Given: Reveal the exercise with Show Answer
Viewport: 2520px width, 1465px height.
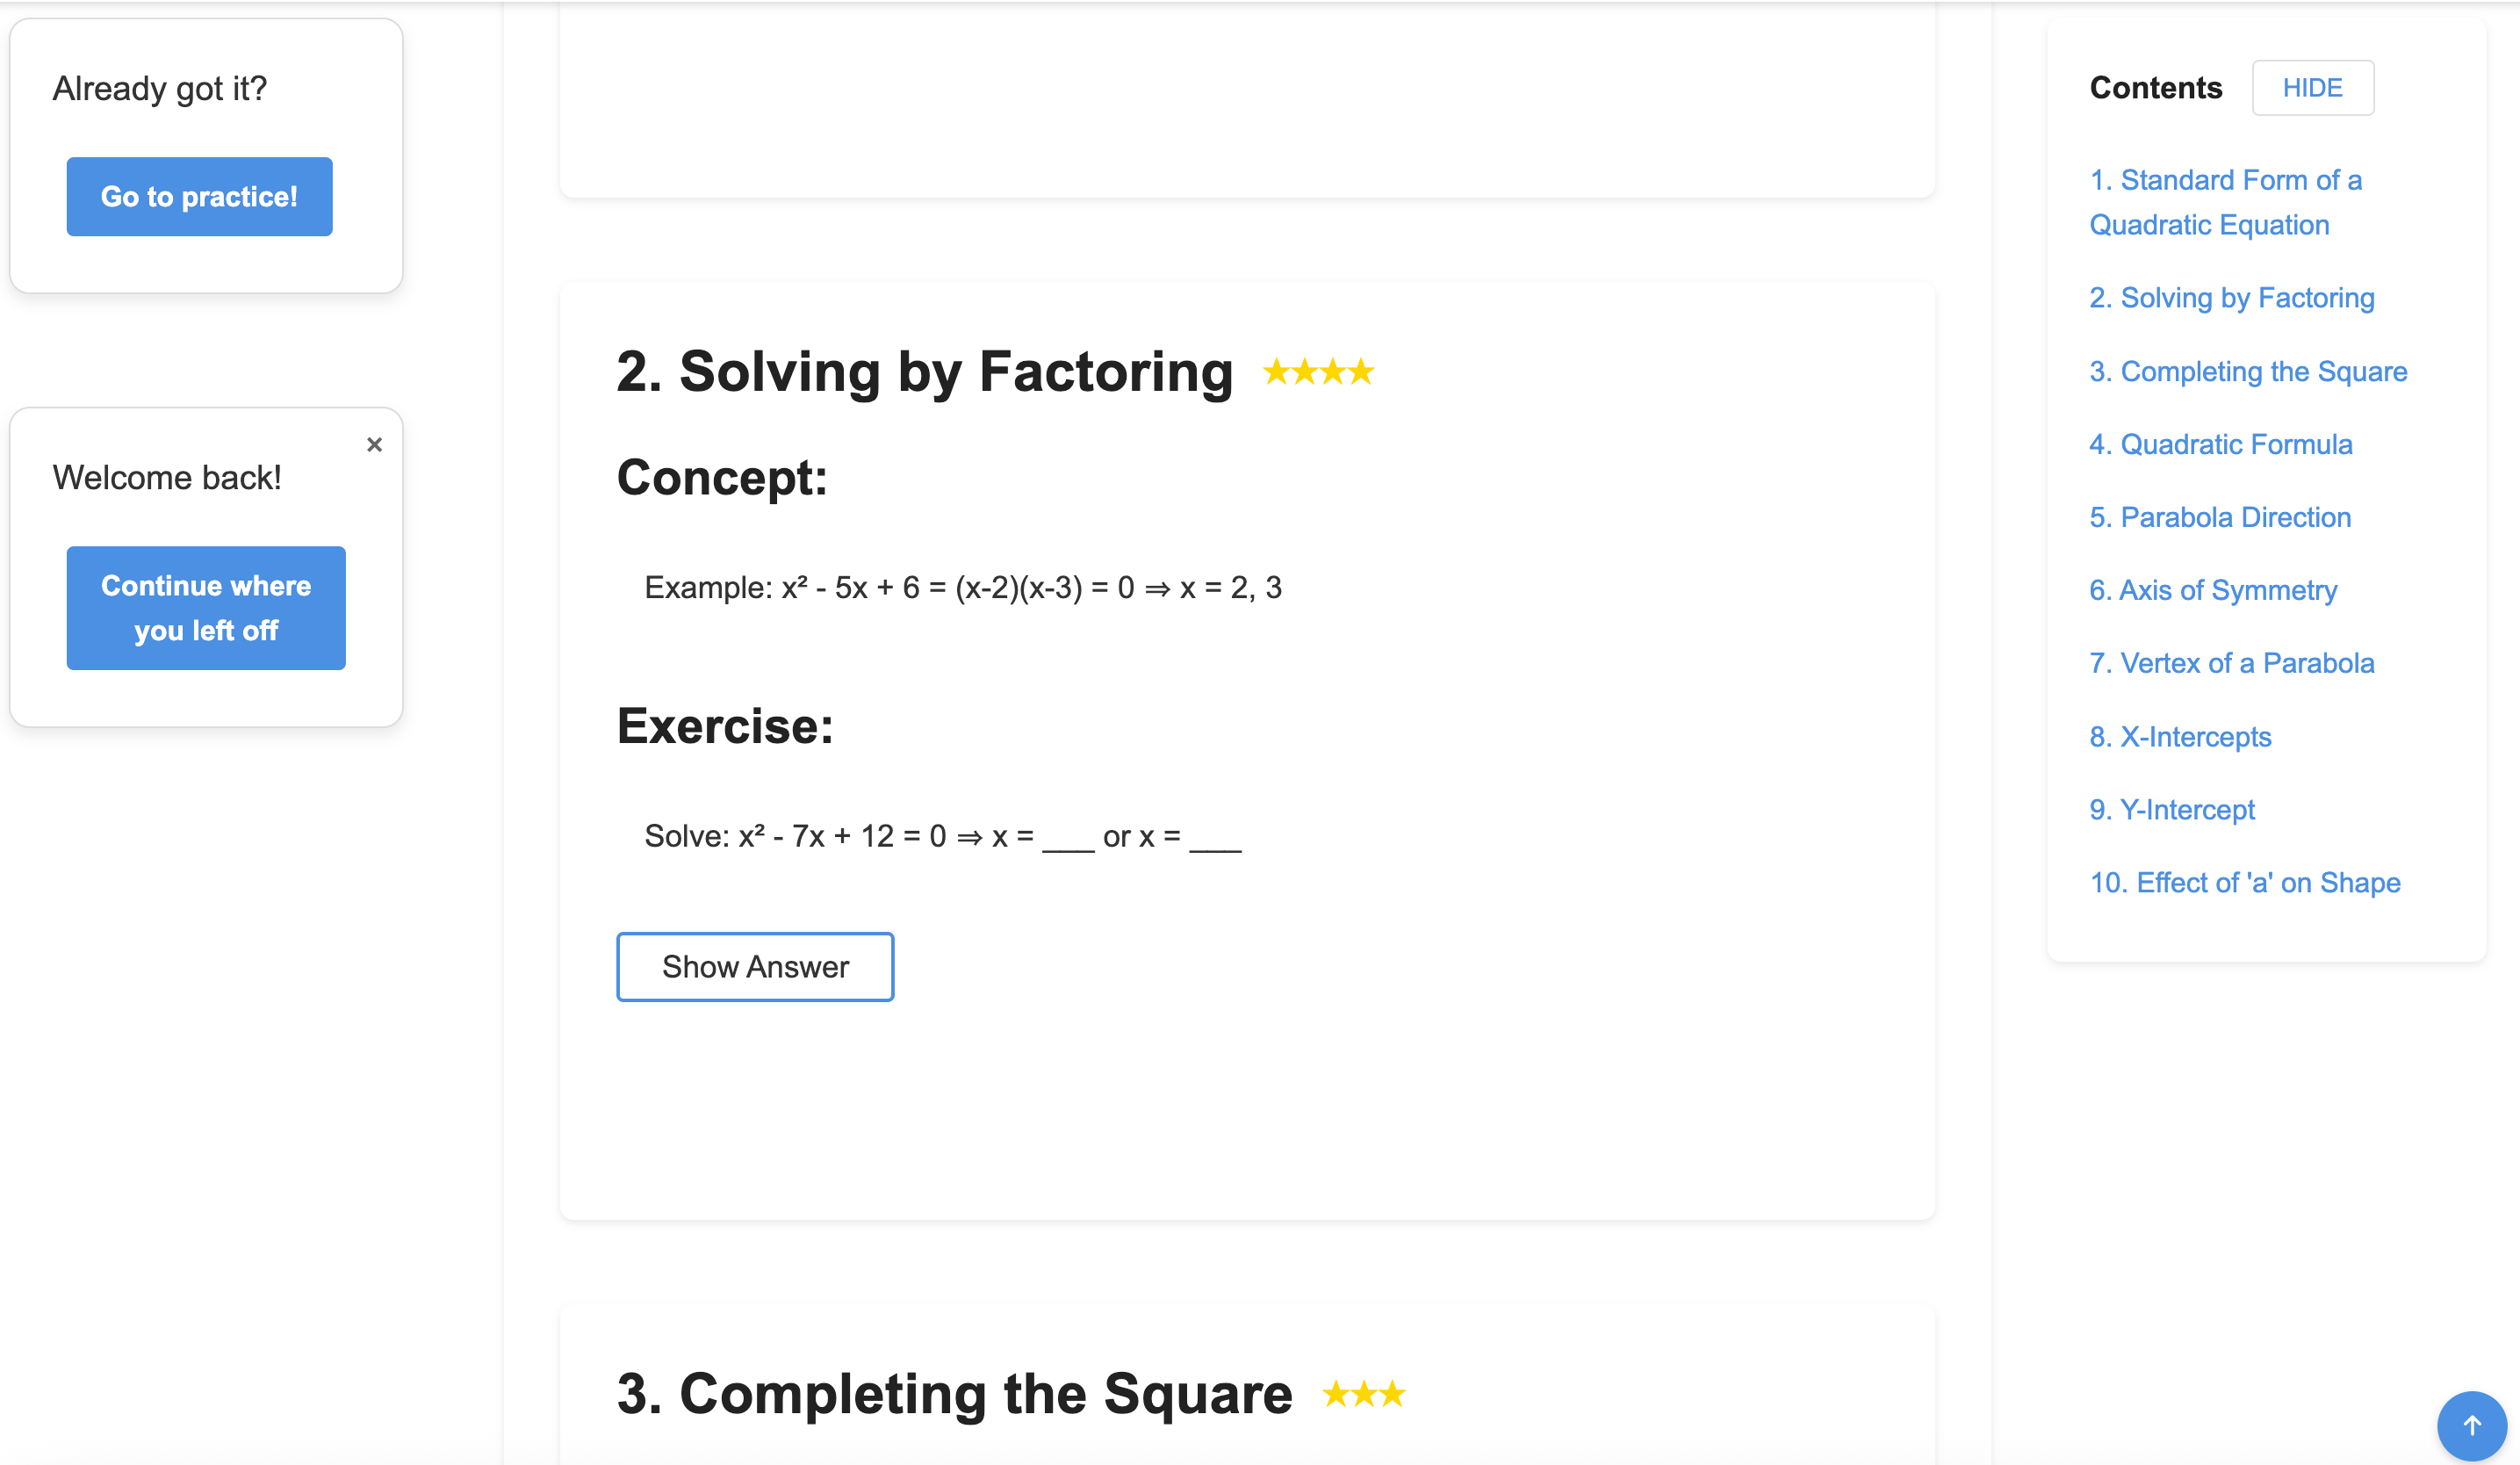Looking at the screenshot, I should (x=755, y=967).
